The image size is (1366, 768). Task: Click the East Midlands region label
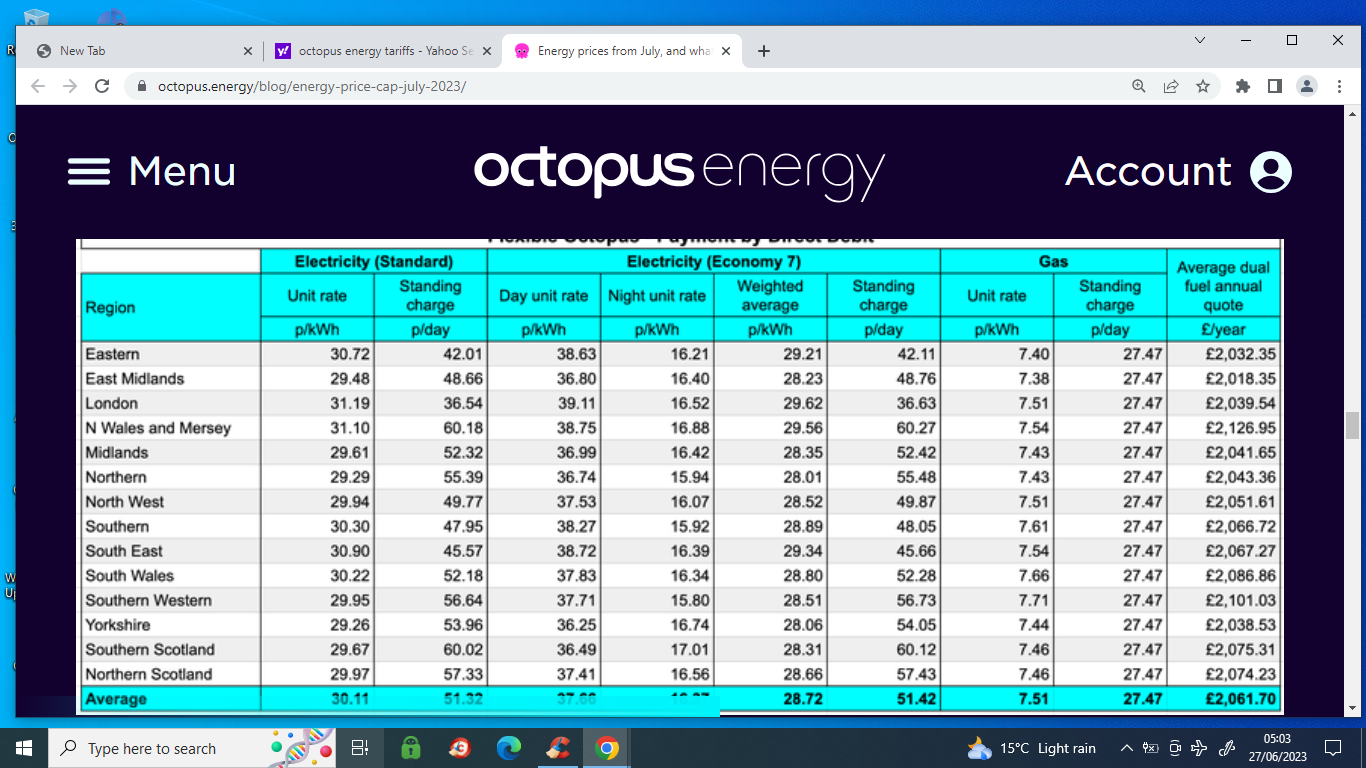[135, 379]
